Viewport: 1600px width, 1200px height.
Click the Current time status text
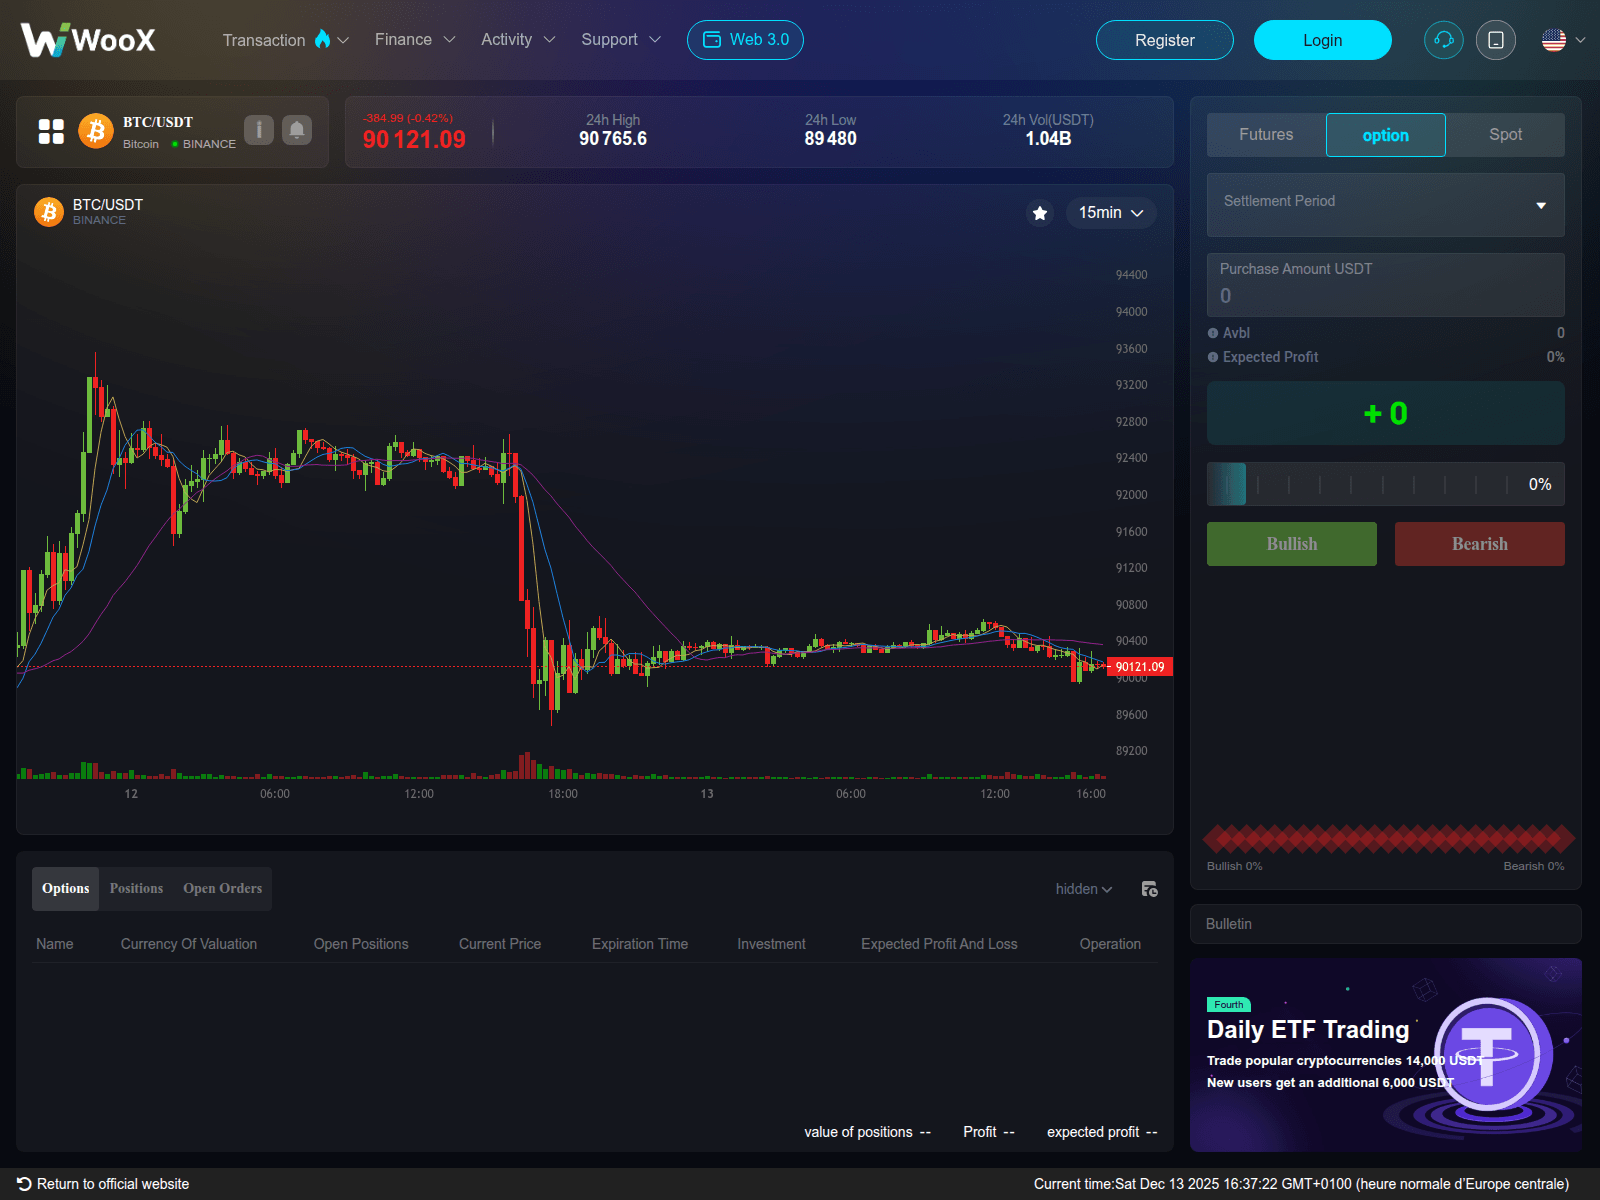[x=1301, y=1184]
